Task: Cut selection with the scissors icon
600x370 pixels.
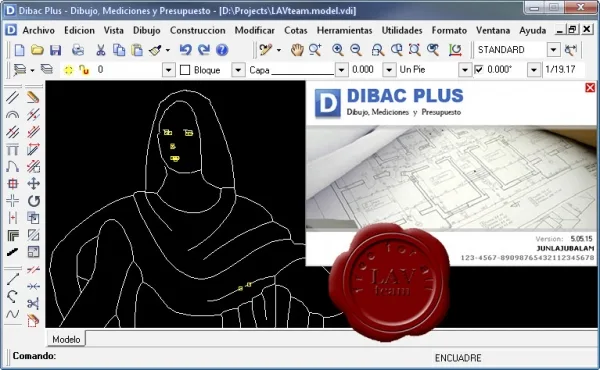Action: pos(101,50)
